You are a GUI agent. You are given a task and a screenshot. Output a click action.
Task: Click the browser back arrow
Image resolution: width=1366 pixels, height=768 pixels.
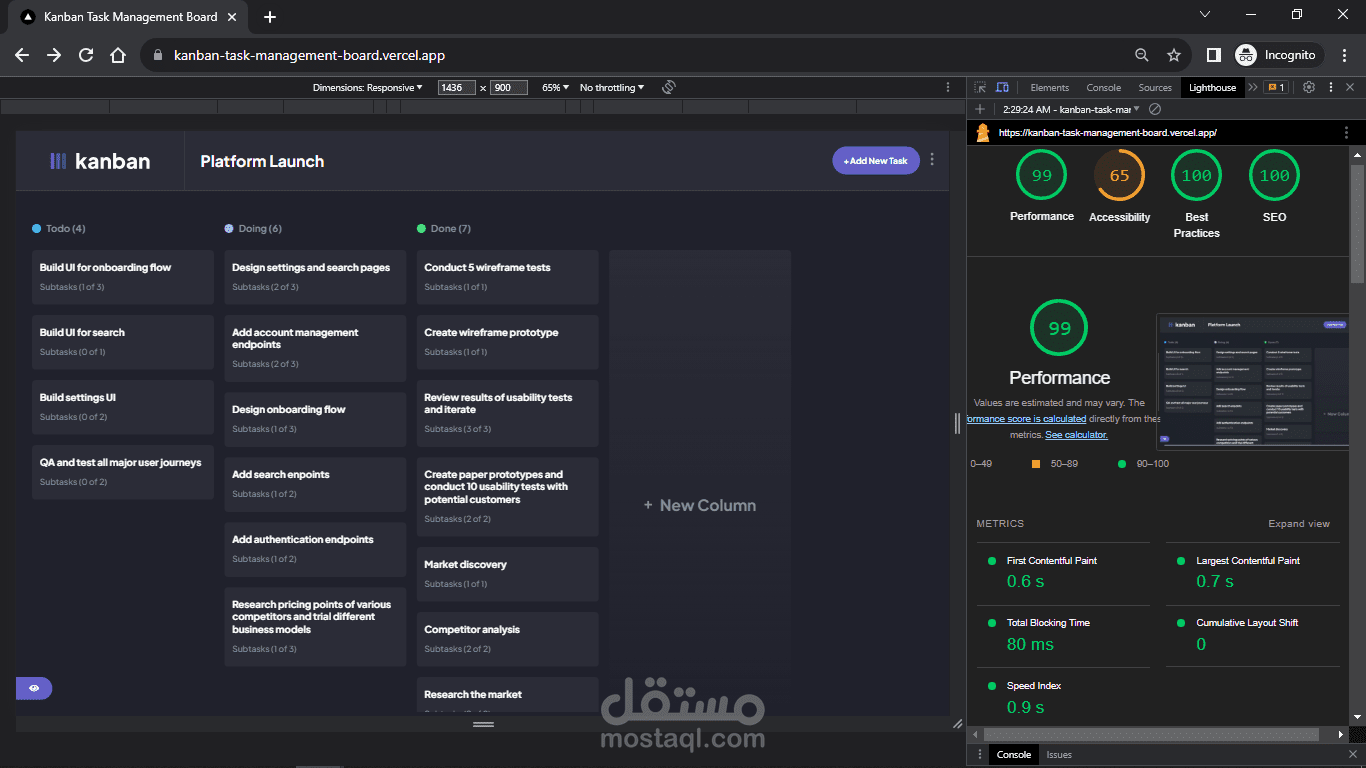click(22, 55)
